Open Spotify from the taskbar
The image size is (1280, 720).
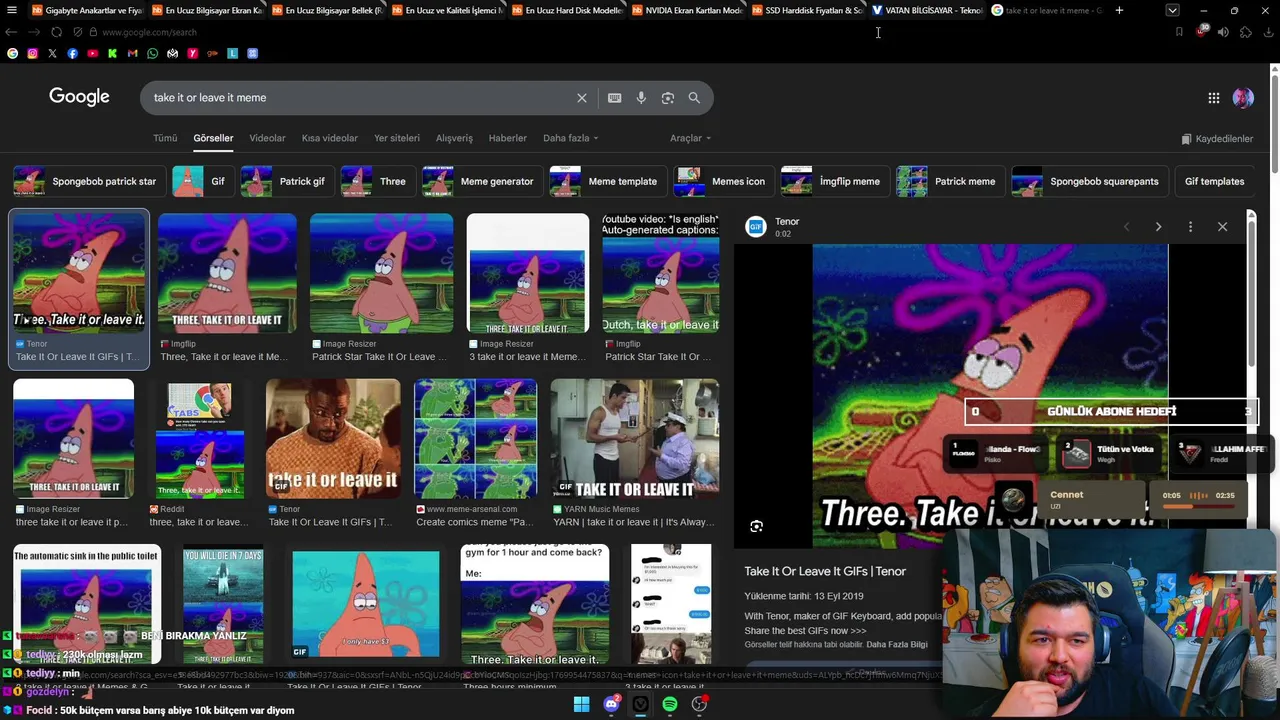(x=670, y=704)
